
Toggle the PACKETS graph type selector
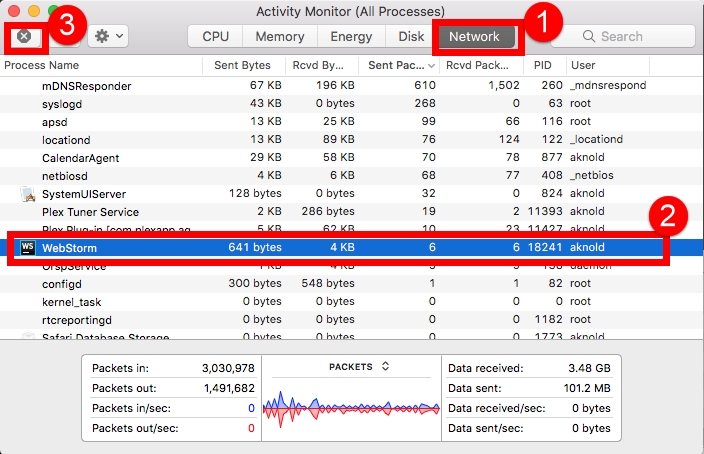coord(359,367)
